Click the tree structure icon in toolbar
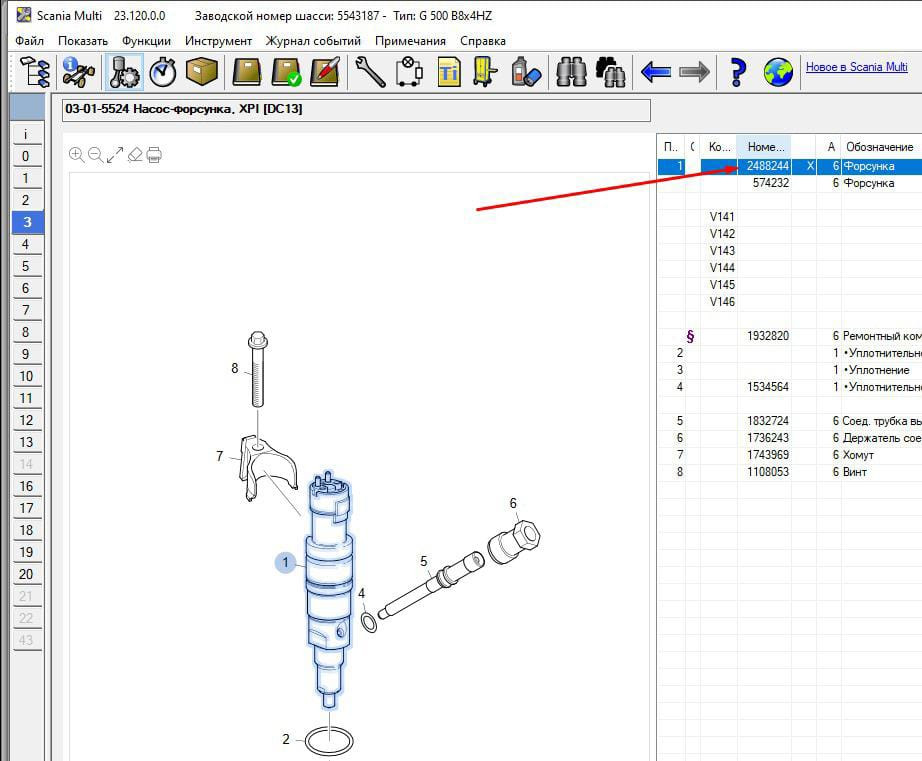 pyautogui.click(x=36, y=72)
